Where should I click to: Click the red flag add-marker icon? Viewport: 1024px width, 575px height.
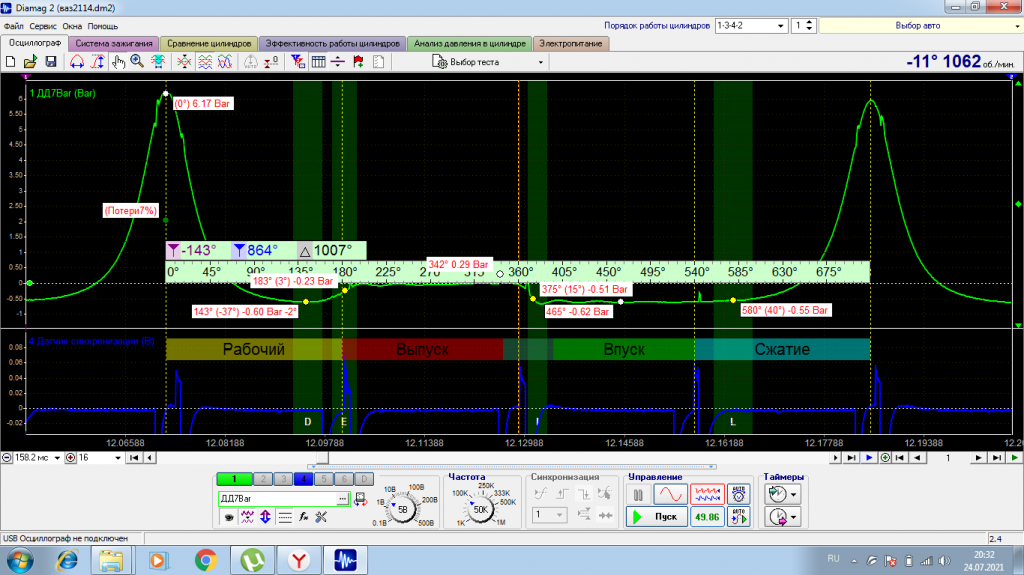(358, 62)
